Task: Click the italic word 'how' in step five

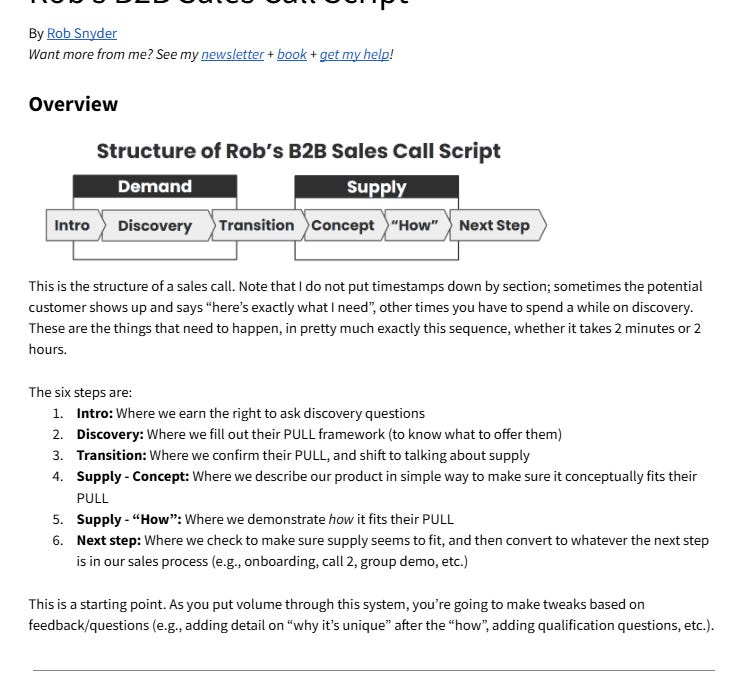Action: pyautogui.click(x=341, y=519)
